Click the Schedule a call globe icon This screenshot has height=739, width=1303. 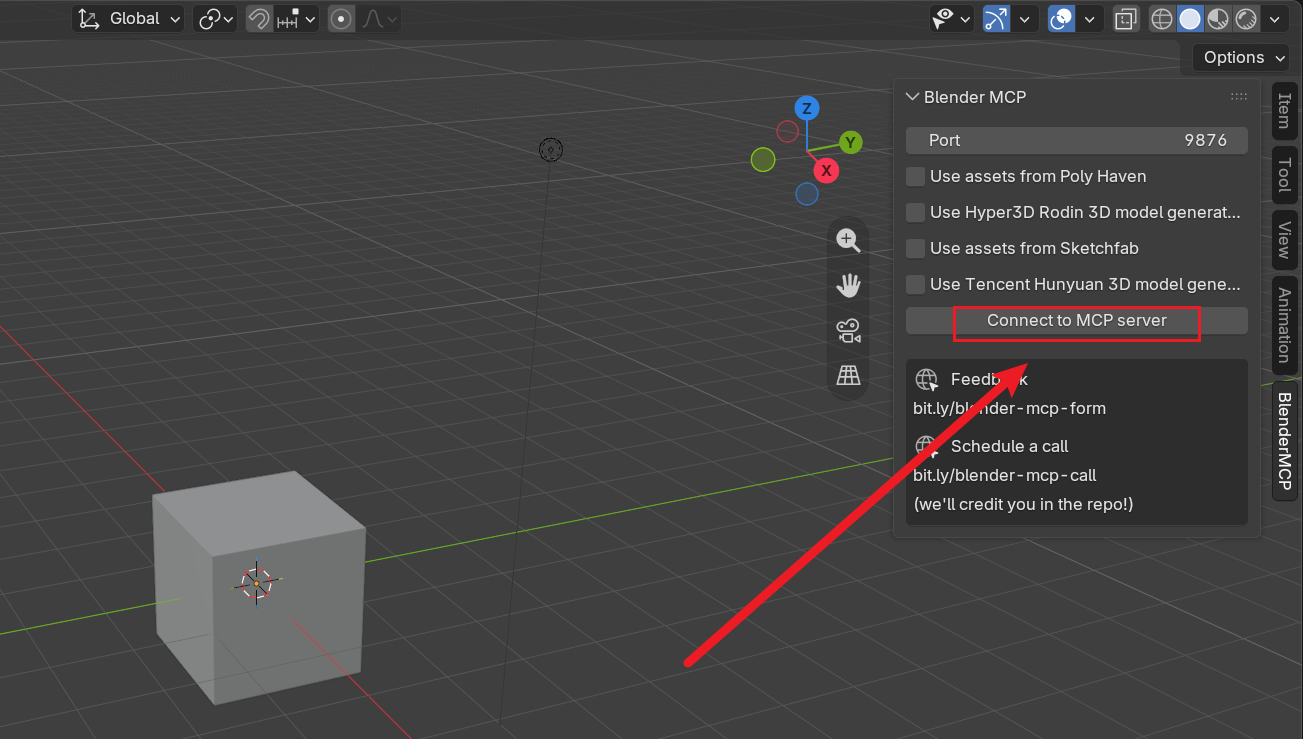pyautogui.click(x=927, y=446)
